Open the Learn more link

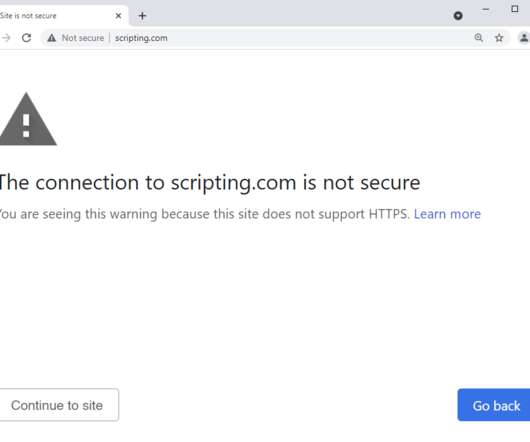pyautogui.click(x=447, y=214)
